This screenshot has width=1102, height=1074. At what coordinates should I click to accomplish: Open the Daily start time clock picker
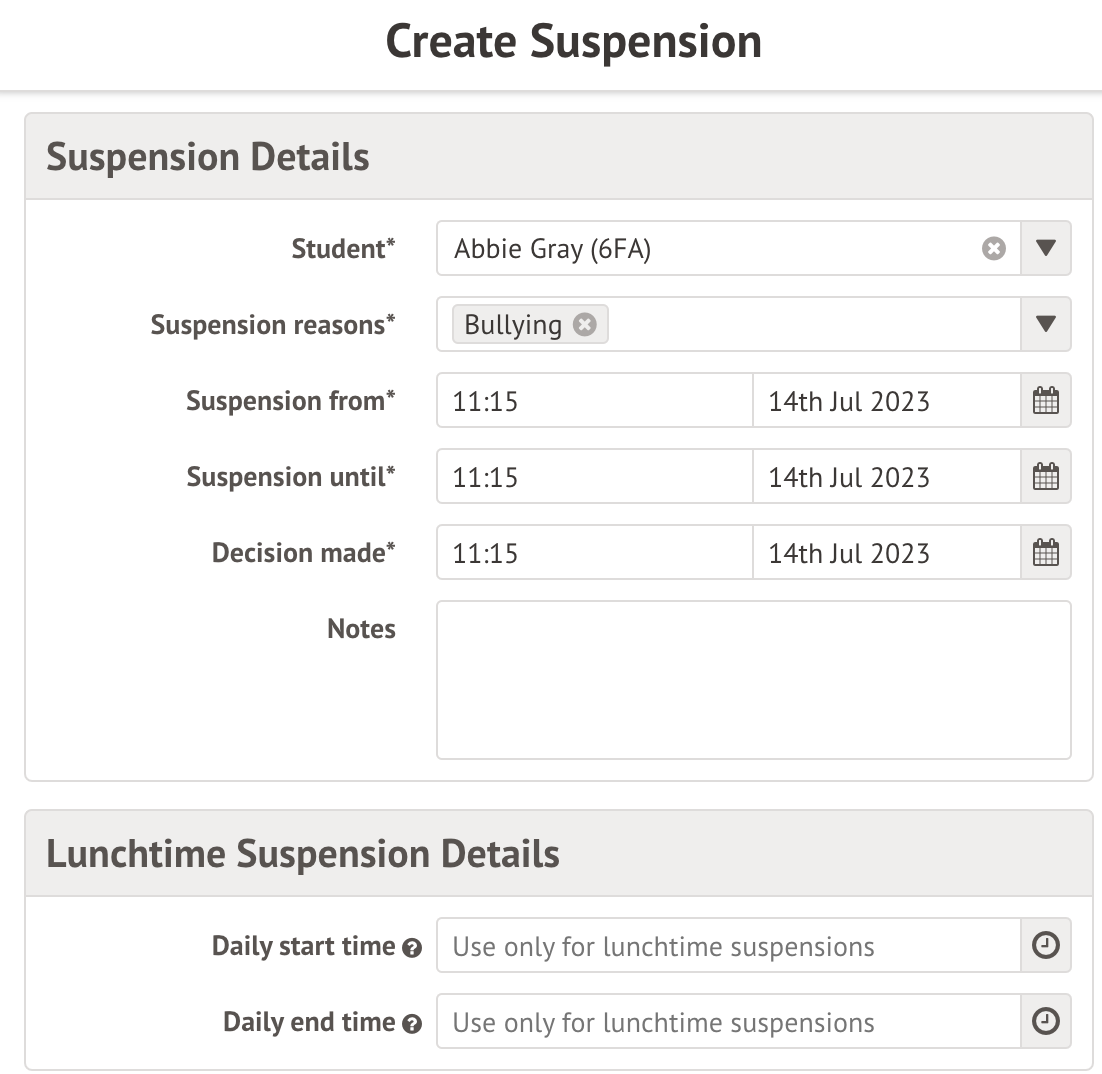(1045, 944)
